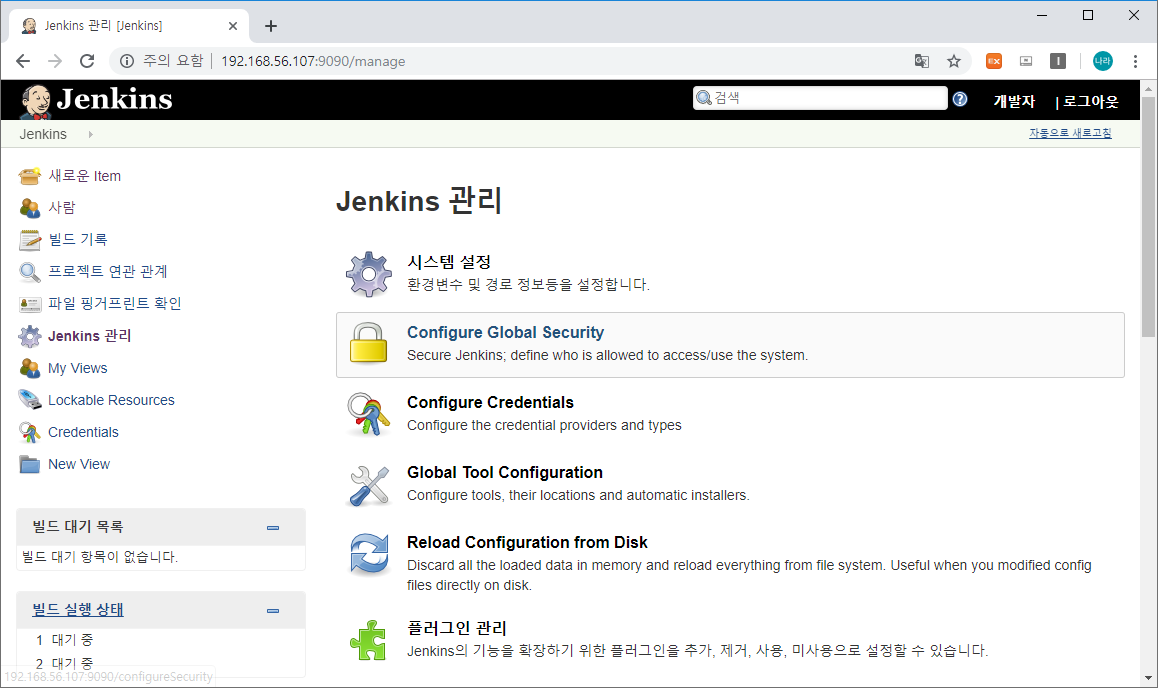Collapse the 빌드 대기 목록 panel
Image resolution: width=1158 pixels, height=688 pixels.
click(273, 528)
